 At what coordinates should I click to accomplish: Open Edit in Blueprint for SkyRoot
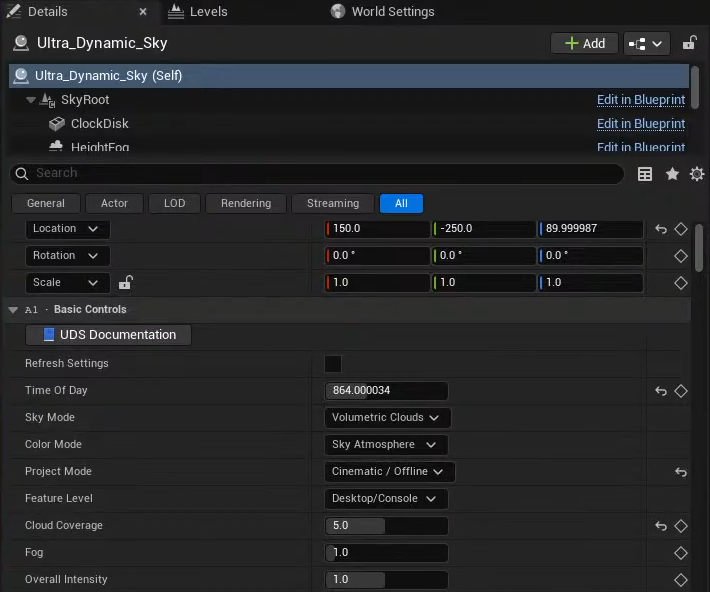pyautogui.click(x=641, y=100)
